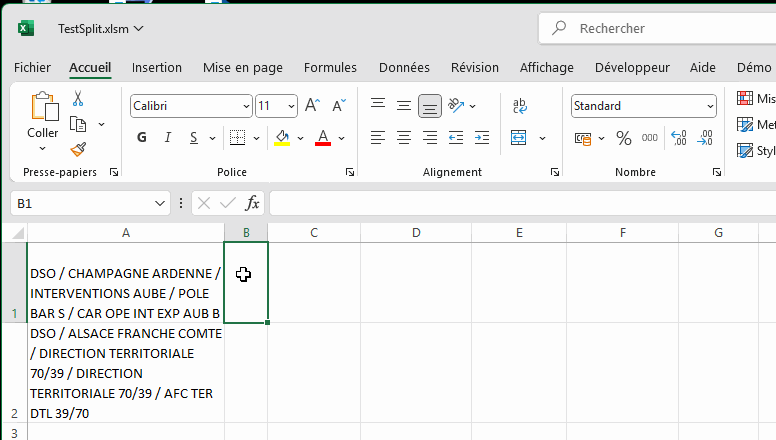Open the Calibri font name dropdown
The image size is (776, 440).
tap(246, 106)
